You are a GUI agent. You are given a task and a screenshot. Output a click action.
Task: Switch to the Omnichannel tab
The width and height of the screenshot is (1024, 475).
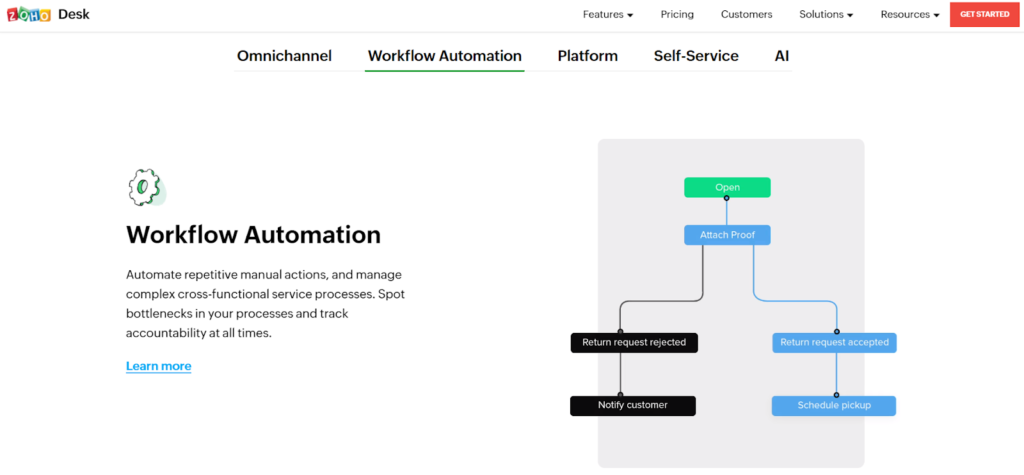[x=284, y=56]
